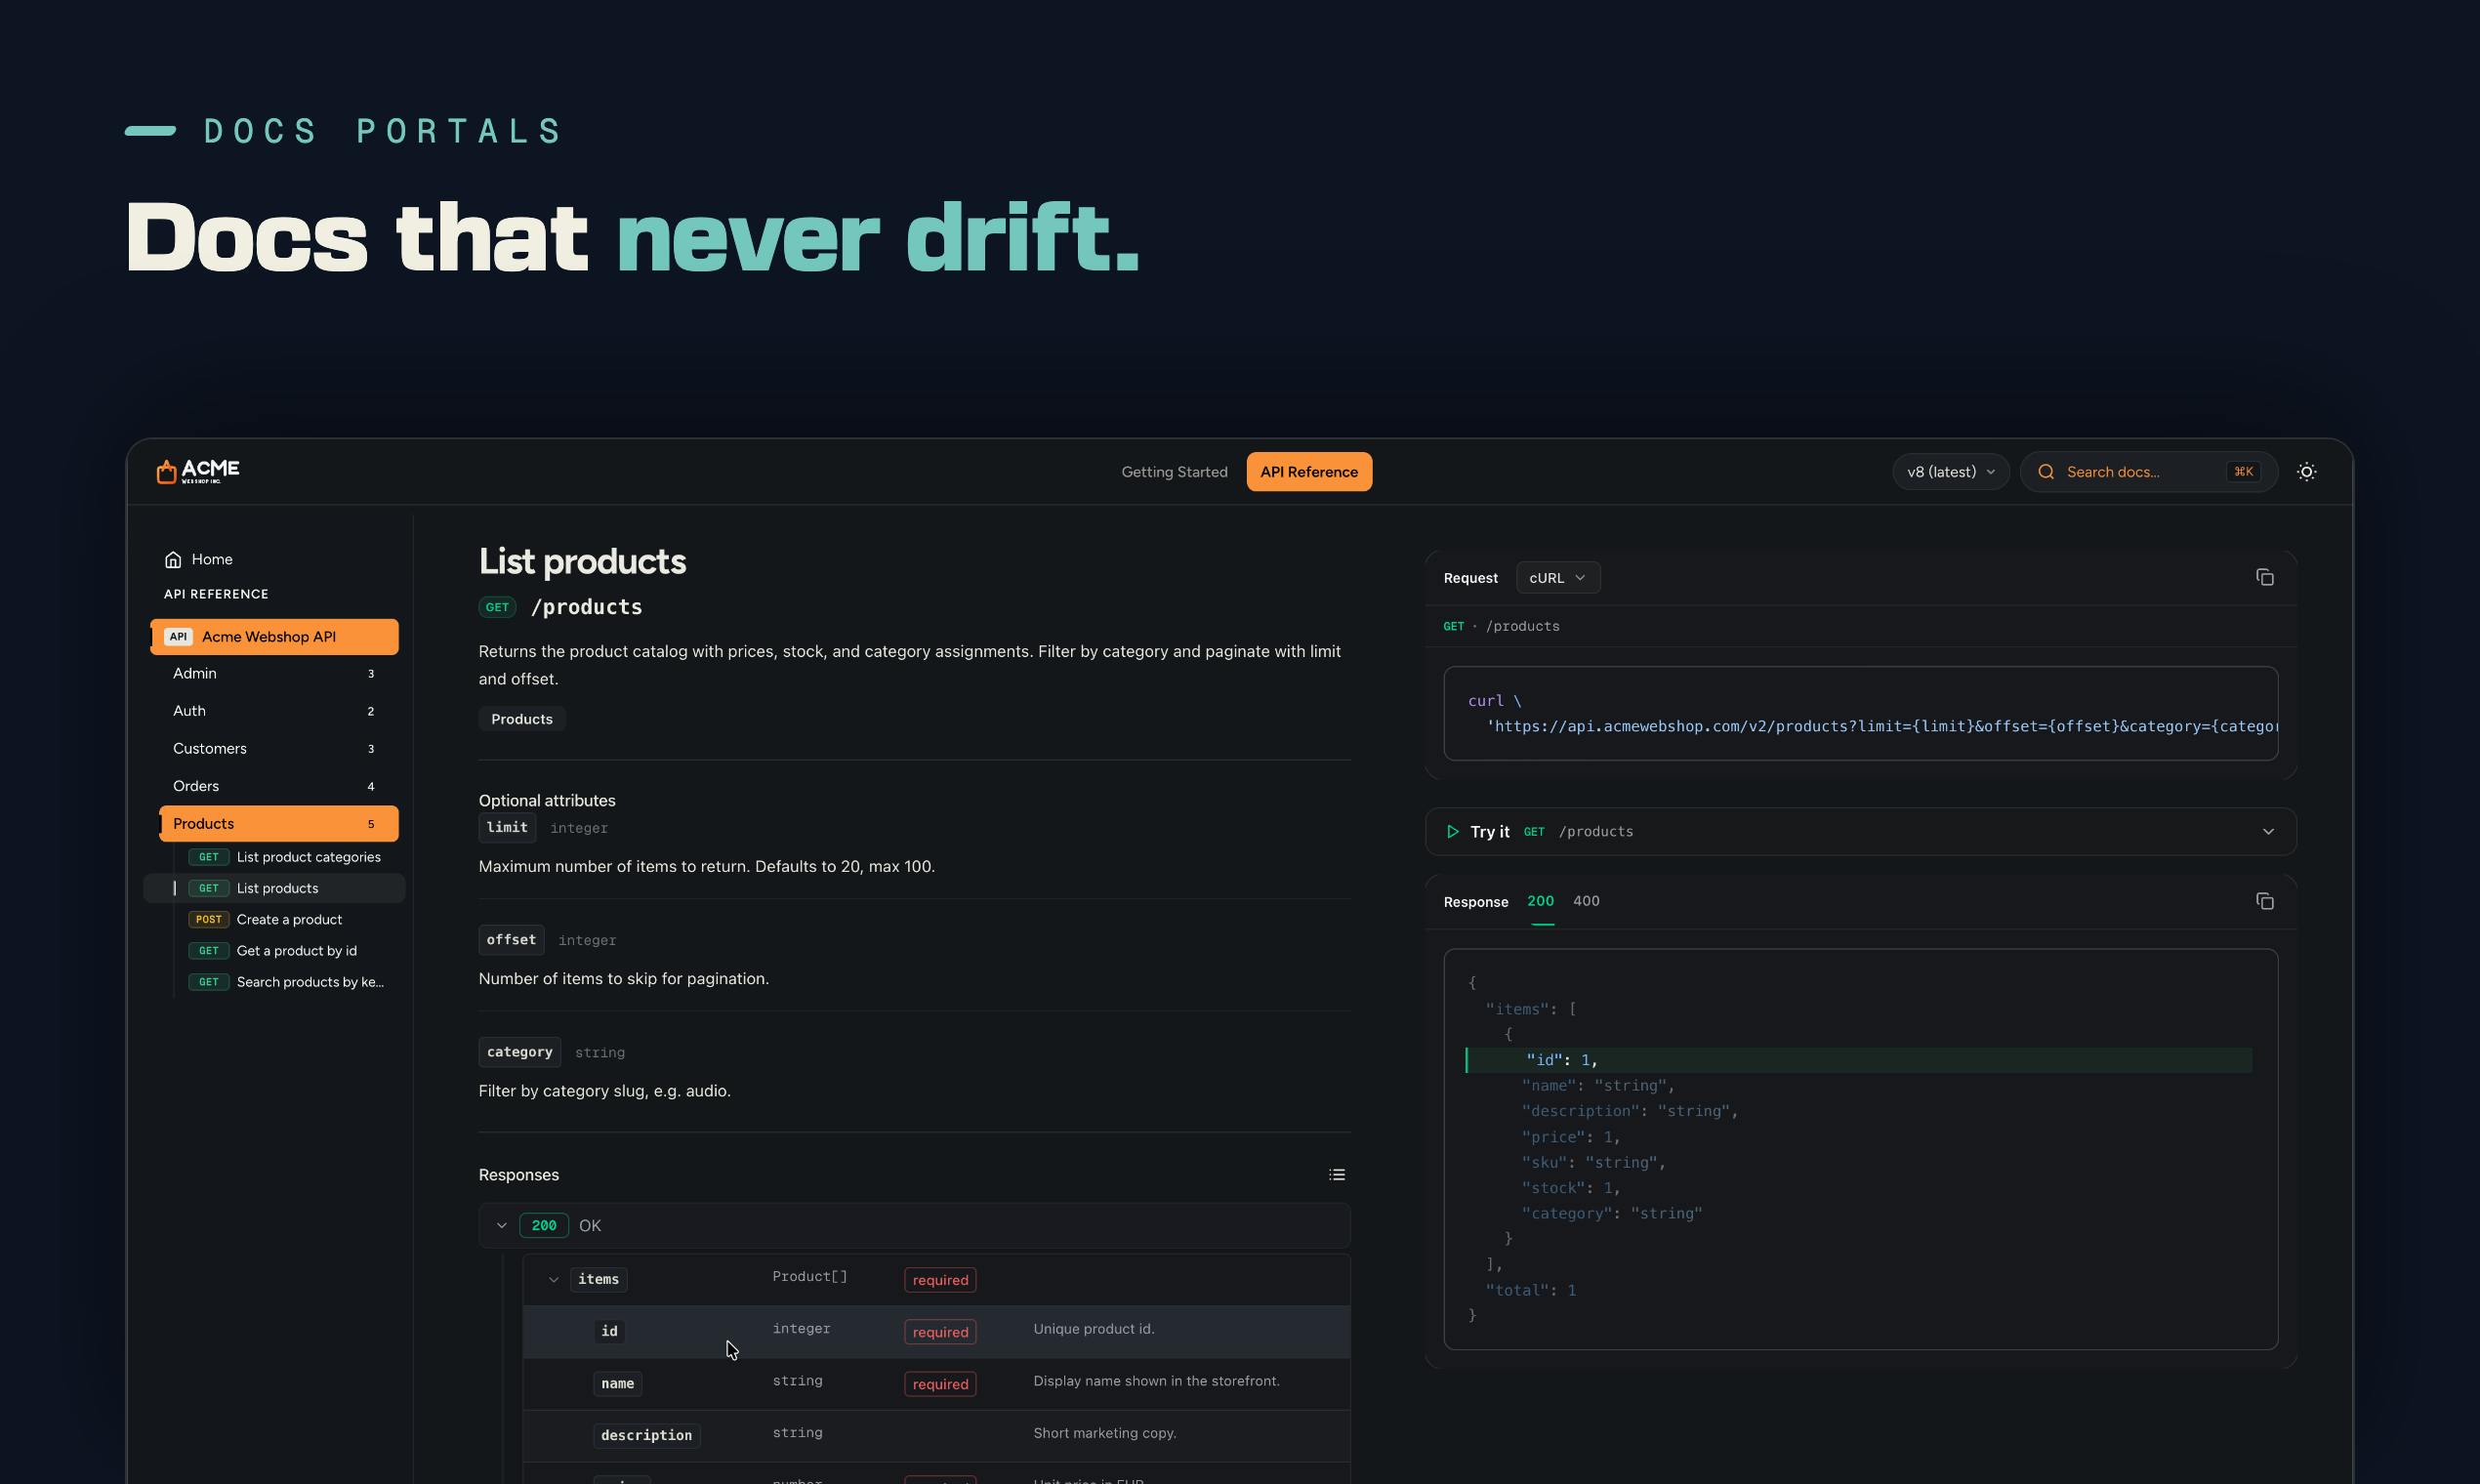The width and height of the screenshot is (2480, 1484).
Task: Open the cURL language dropdown
Action: (x=1557, y=578)
